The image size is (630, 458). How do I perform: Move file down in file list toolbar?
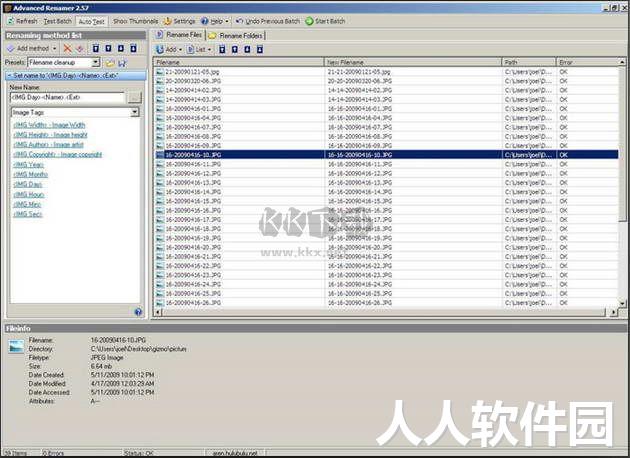click(247, 49)
